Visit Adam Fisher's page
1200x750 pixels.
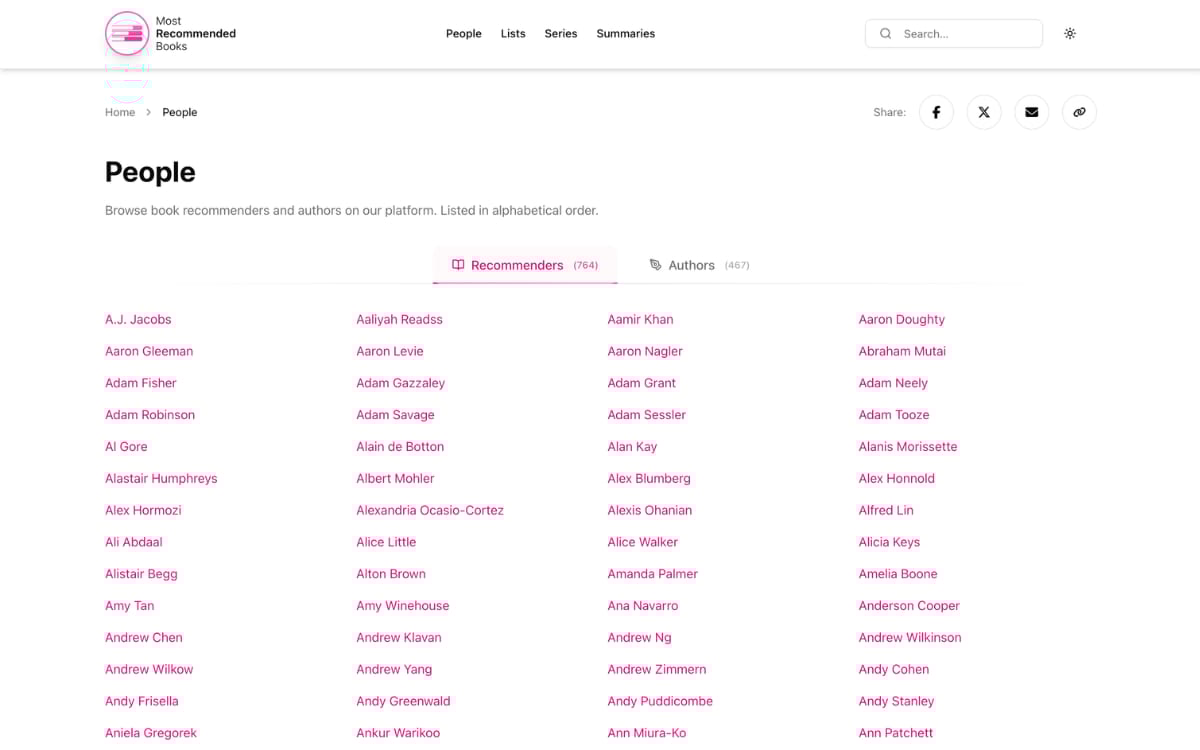coord(141,383)
